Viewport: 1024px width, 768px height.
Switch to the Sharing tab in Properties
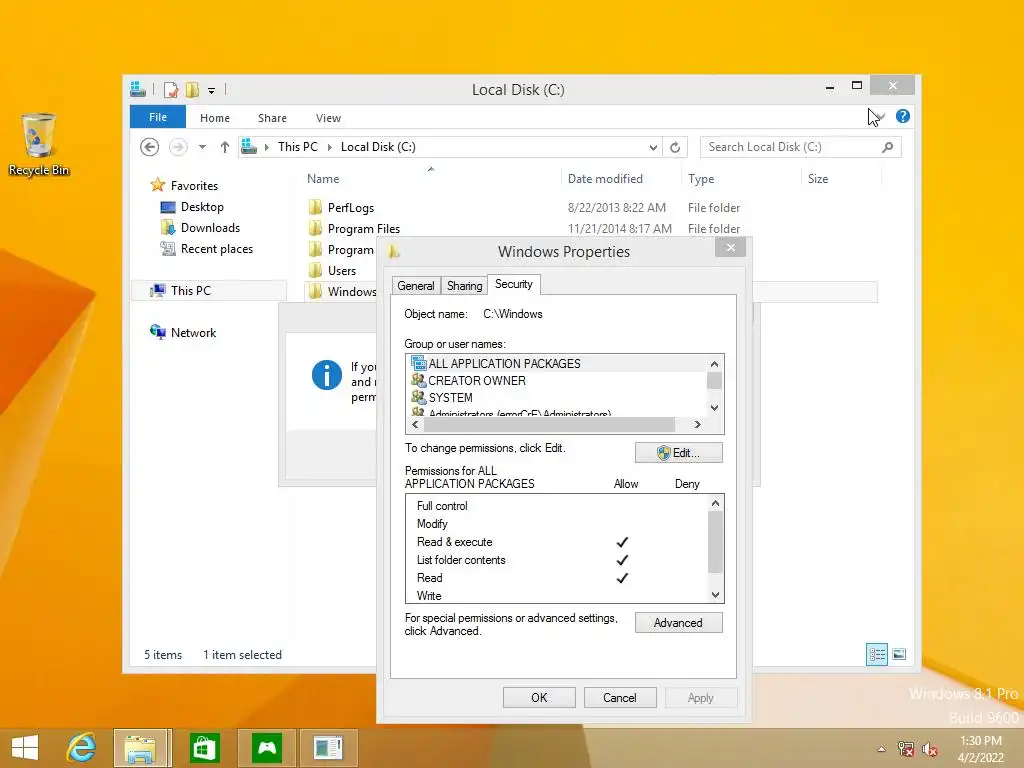(x=464, y=285)
